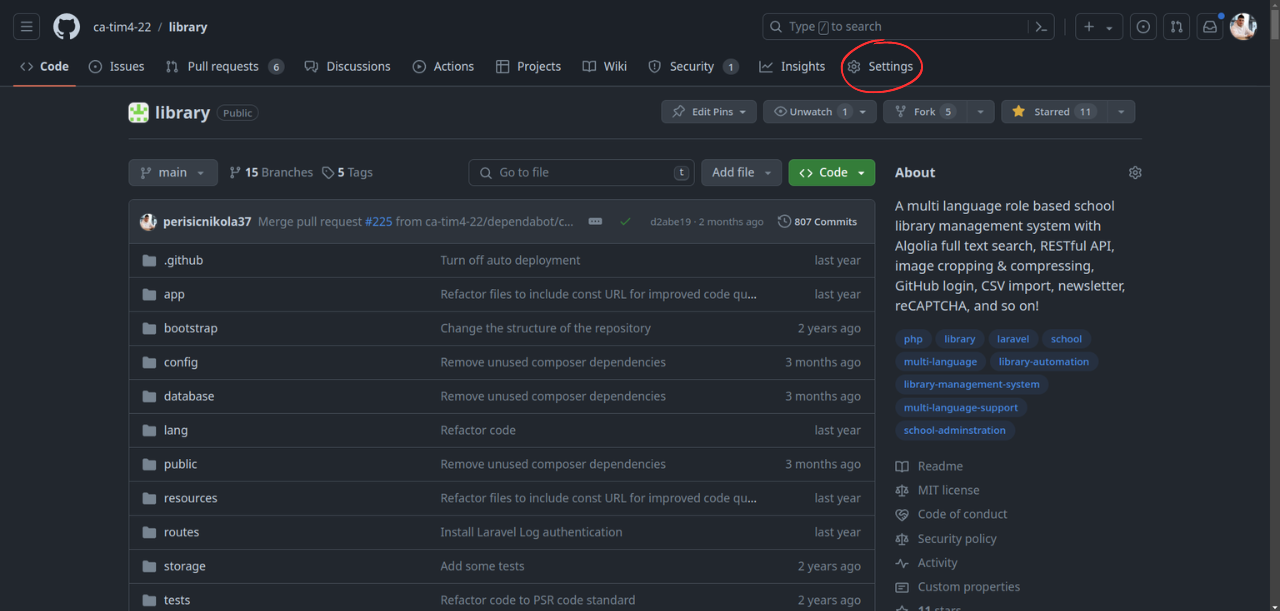This screenshot has width=1280, height=611.
Task: Click the green commit status checkmark
Action: click(x=626, y=221)
